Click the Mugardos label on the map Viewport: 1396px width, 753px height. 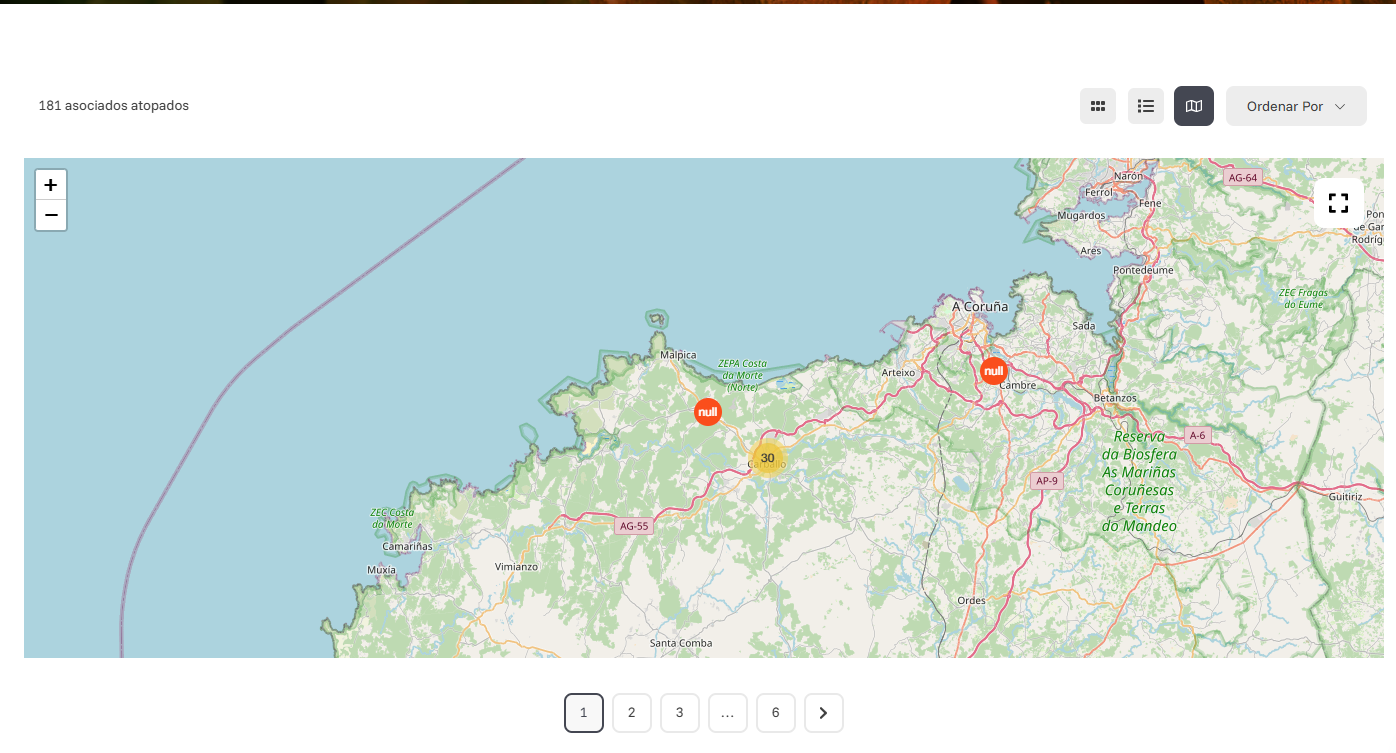(1081, 215)
